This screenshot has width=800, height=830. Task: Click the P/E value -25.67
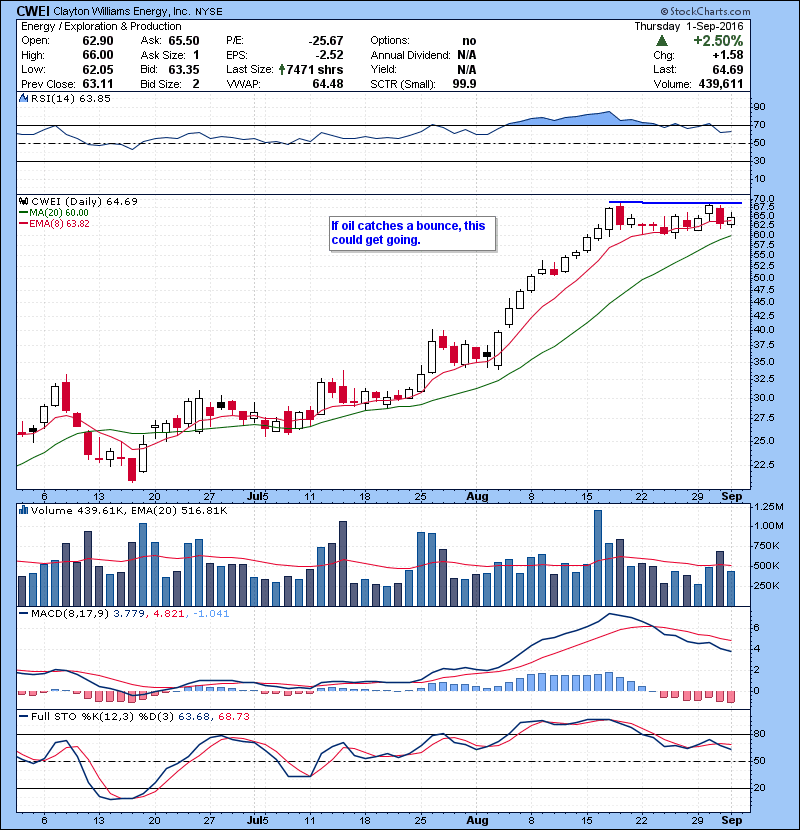point(326,41)
